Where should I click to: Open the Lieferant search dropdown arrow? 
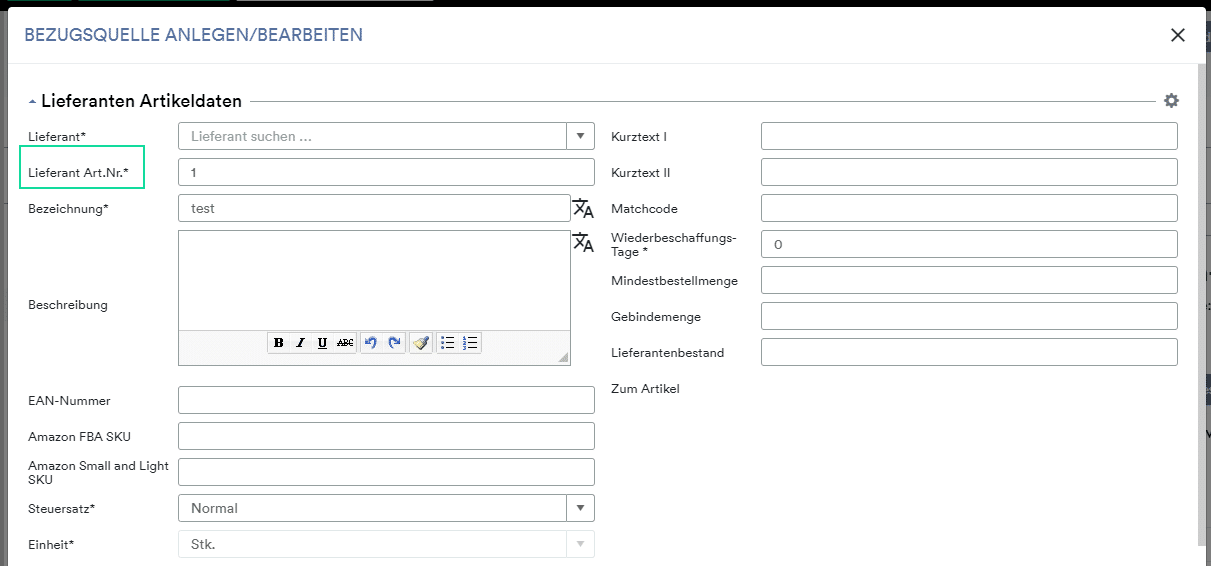[x=581, y=136]
